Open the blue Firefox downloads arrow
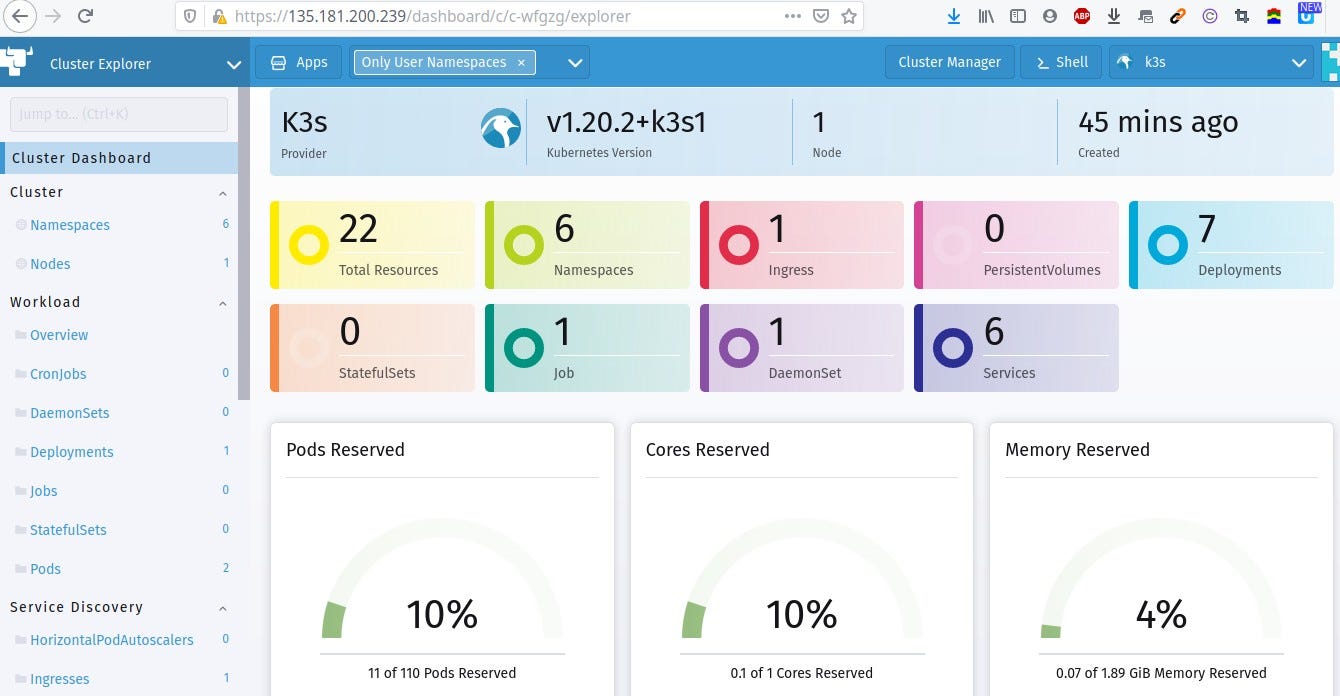This screenshot has width=1340, height=696. (954, 16)
